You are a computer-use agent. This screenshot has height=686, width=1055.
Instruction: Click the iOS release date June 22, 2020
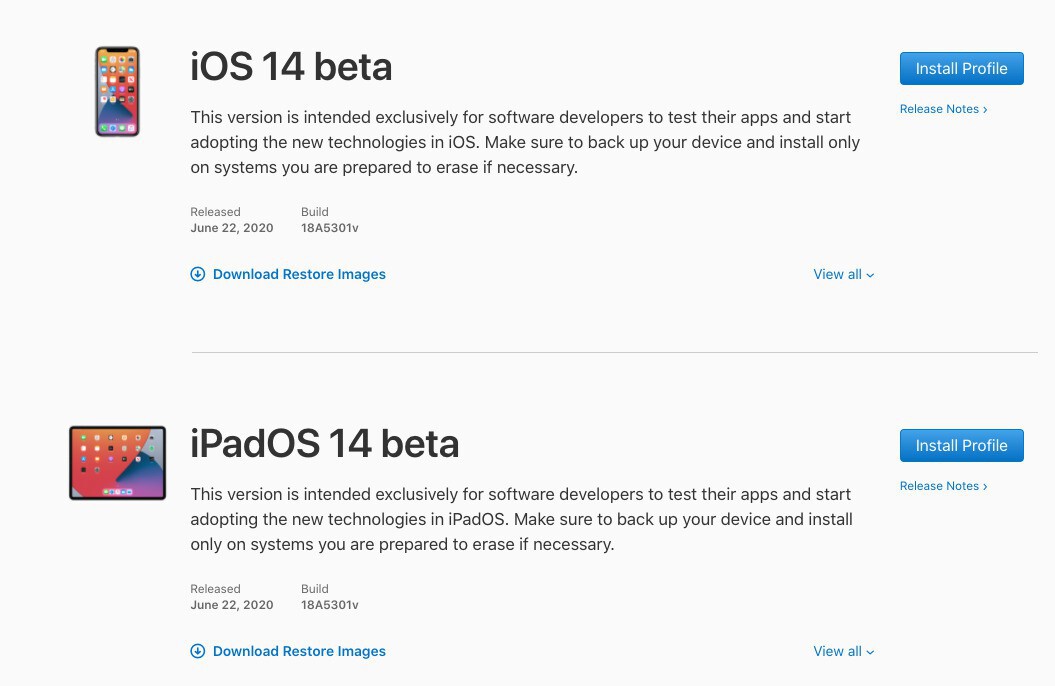tap(231, 228)
